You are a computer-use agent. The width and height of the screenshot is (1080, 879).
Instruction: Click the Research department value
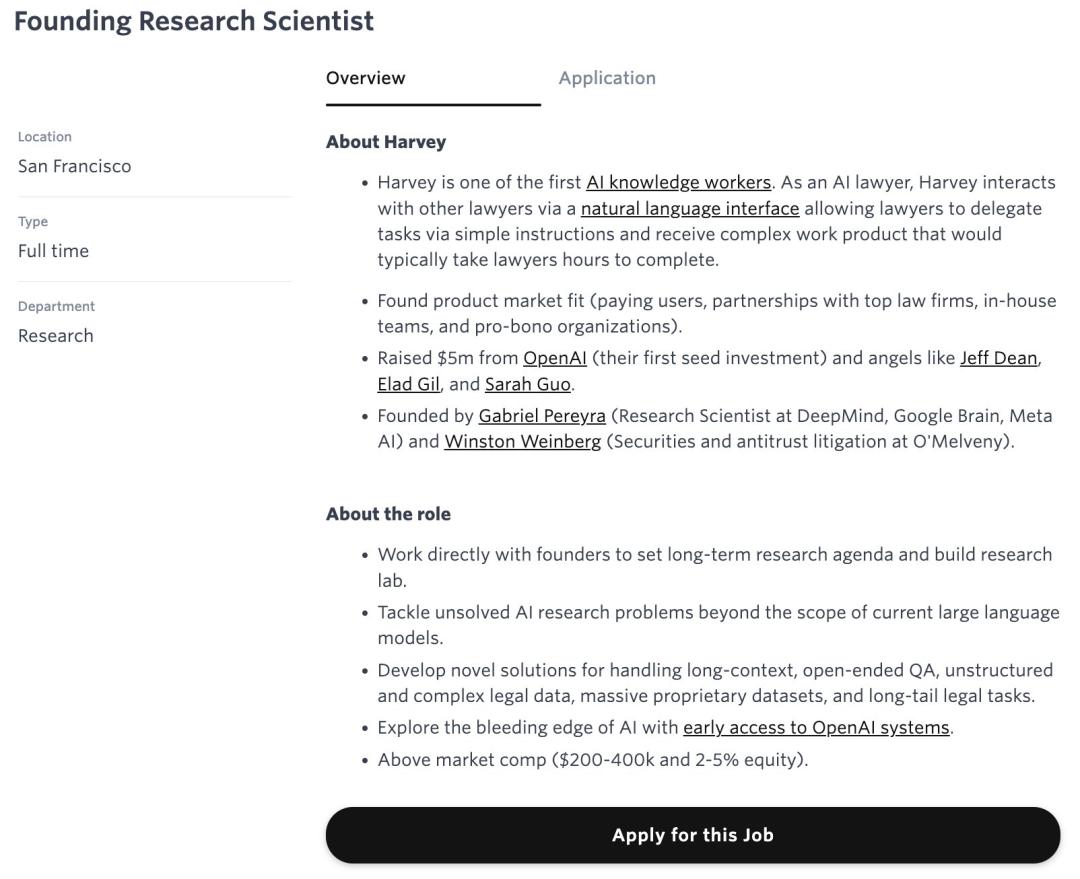55,336
